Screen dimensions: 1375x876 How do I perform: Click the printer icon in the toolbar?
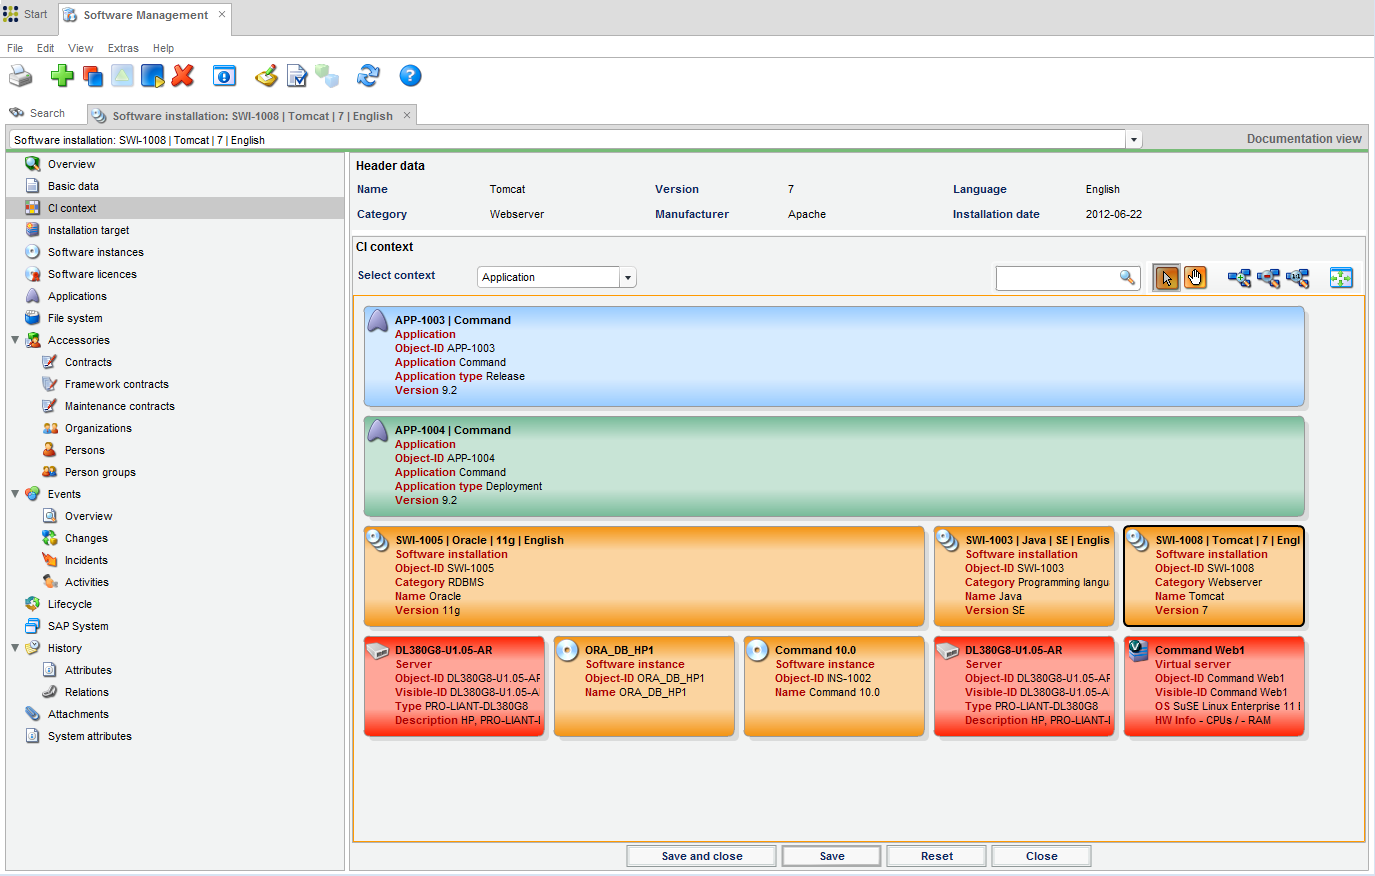(20, 76)
